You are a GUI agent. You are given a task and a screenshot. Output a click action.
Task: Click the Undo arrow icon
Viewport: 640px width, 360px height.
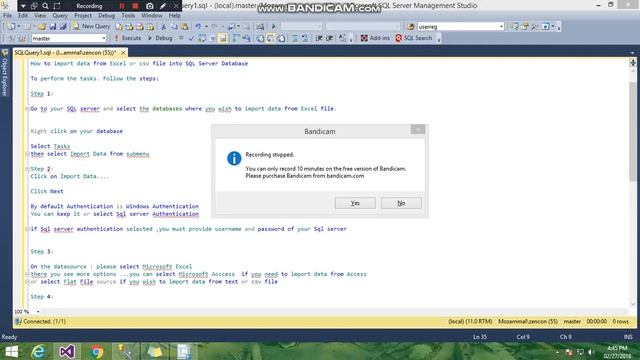[198, 27]
